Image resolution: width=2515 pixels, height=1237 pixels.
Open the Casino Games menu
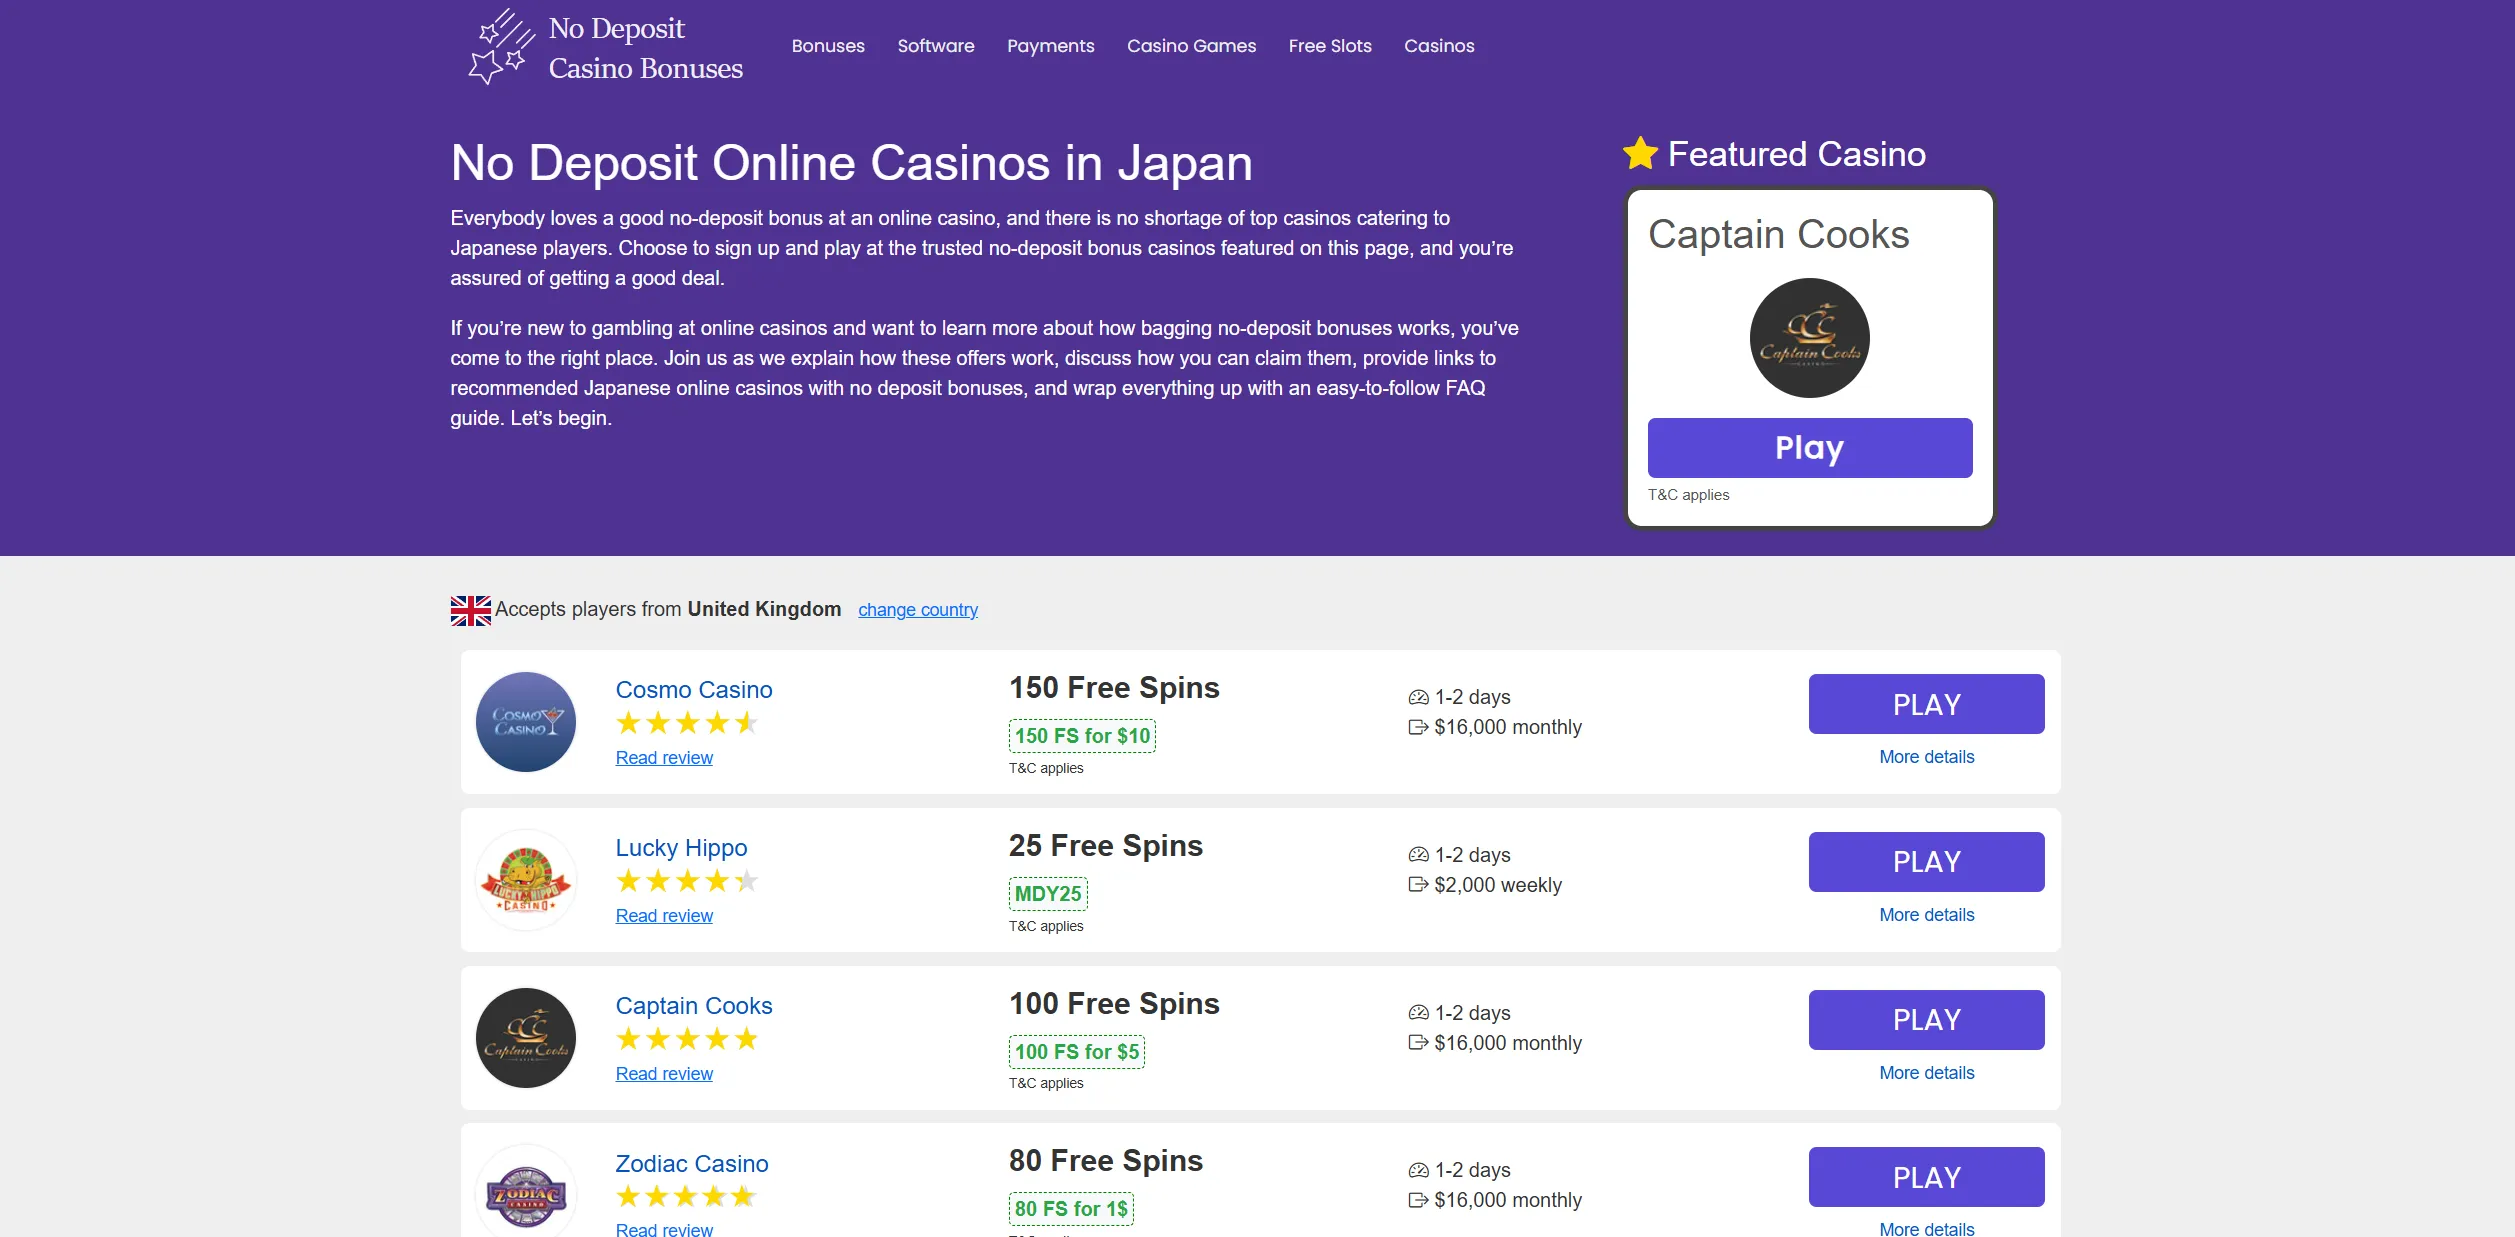[1191, 46]
